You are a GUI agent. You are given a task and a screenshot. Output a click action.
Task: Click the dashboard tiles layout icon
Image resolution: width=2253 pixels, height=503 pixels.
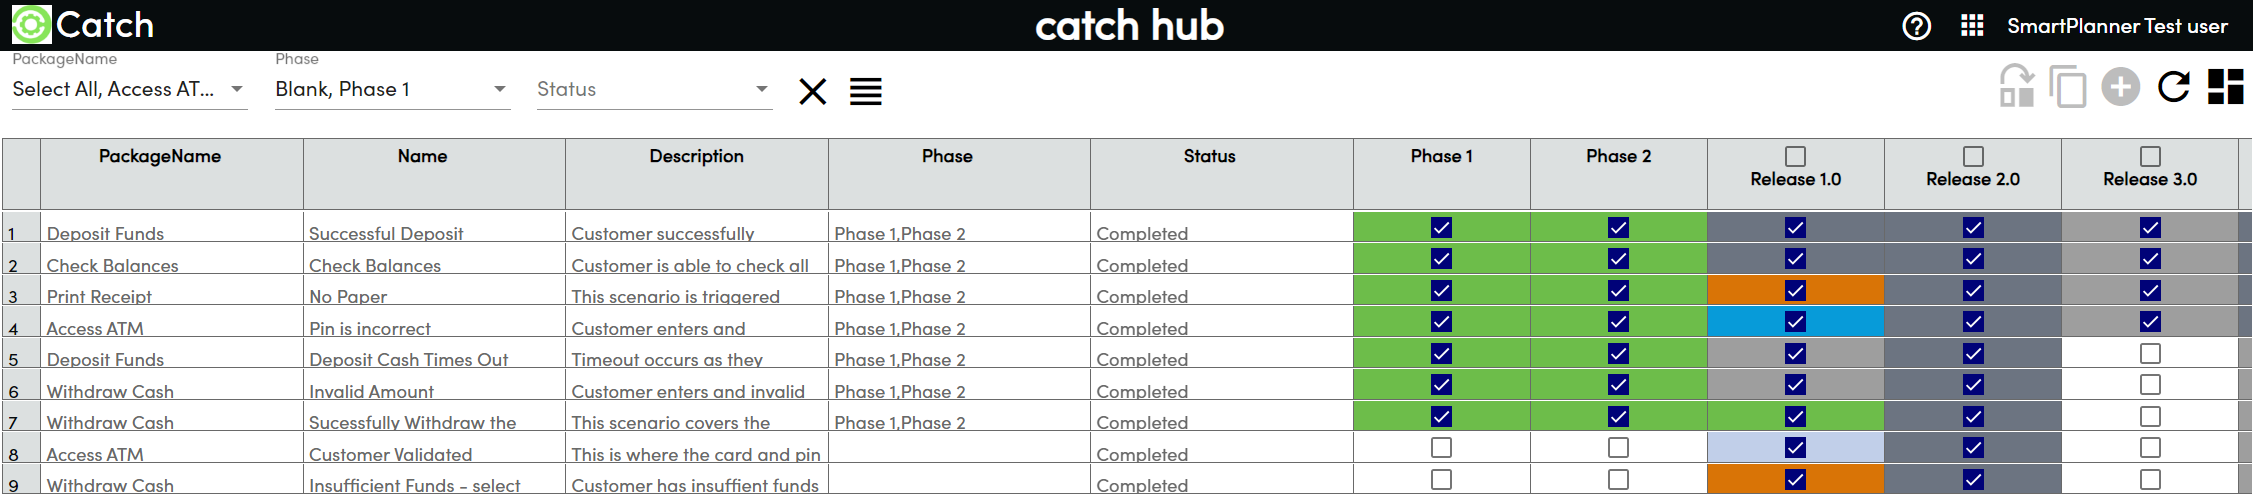tap(2226, 87)
